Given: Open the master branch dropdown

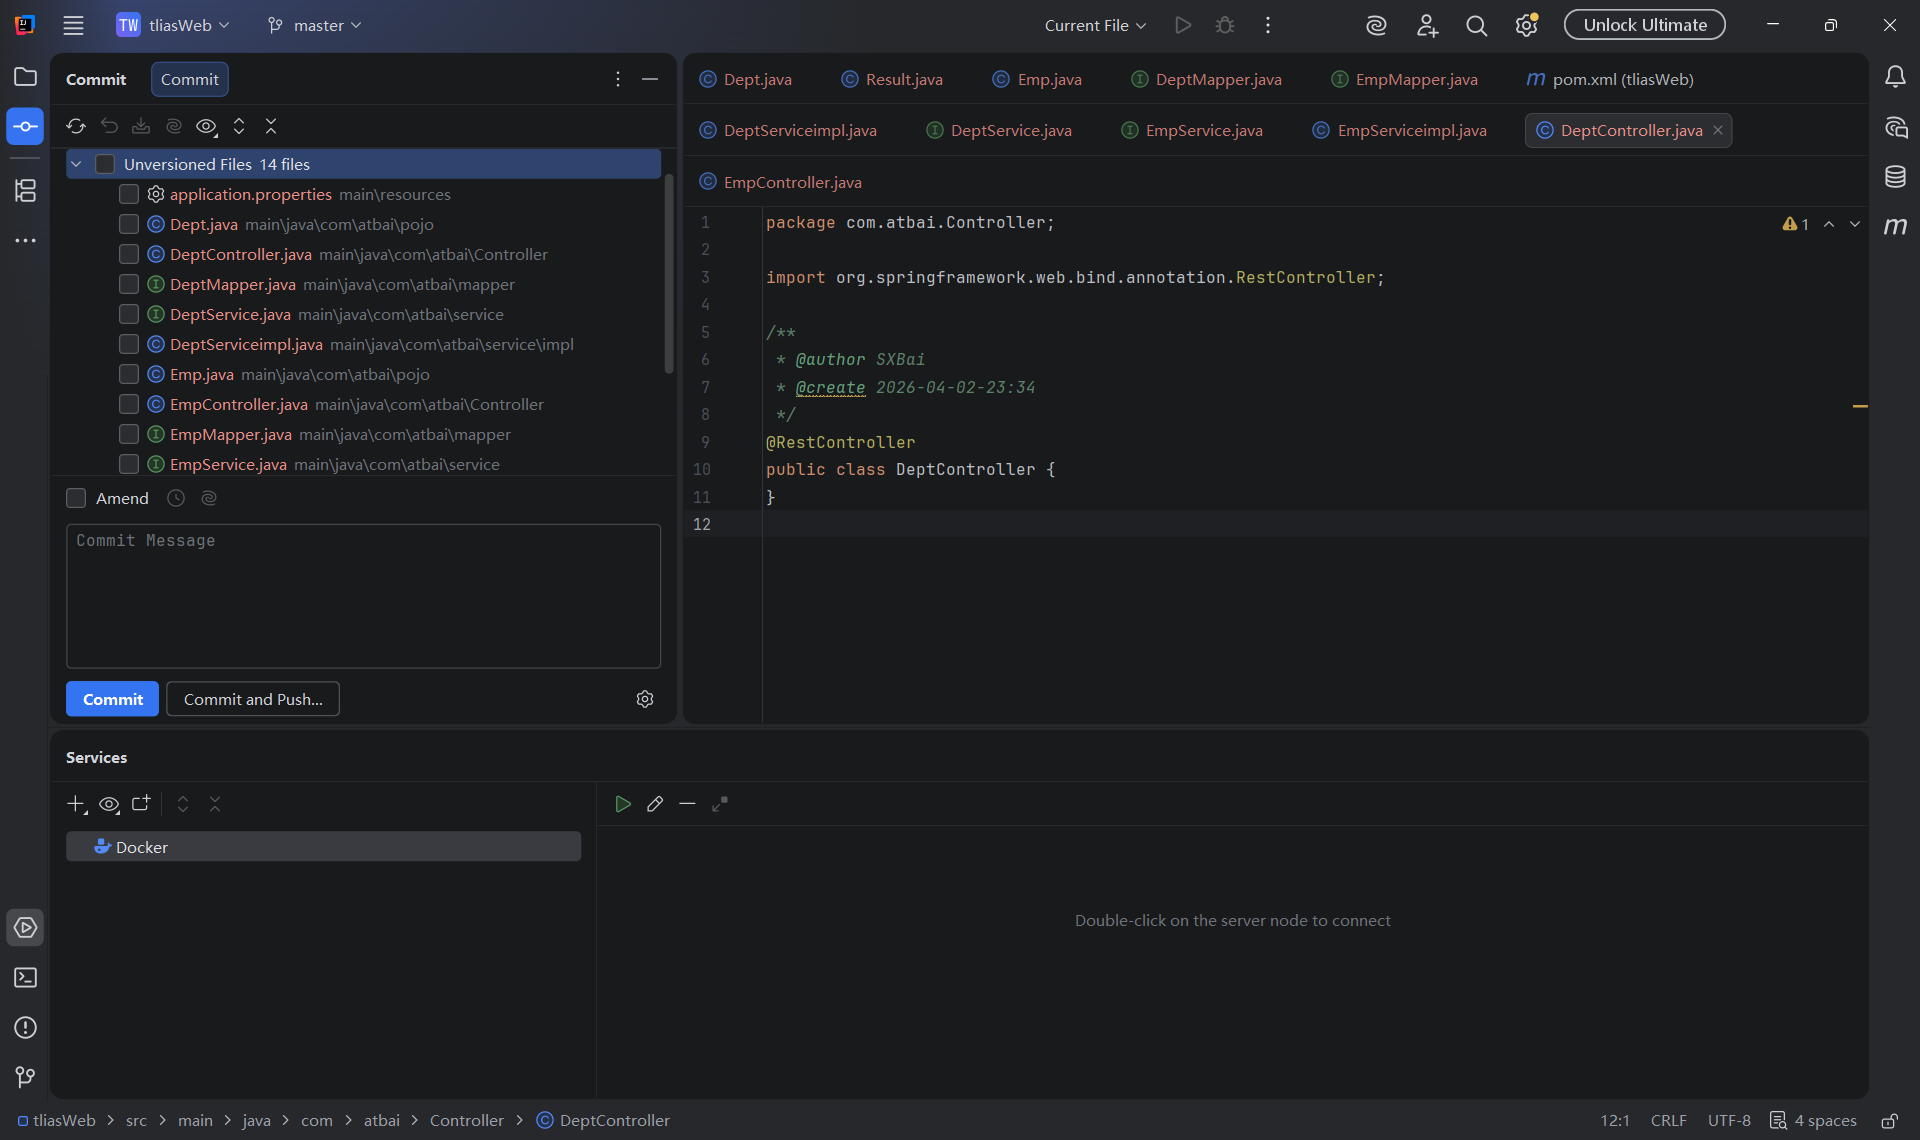Looking at the screenshot, I should (x=315, y=25).
